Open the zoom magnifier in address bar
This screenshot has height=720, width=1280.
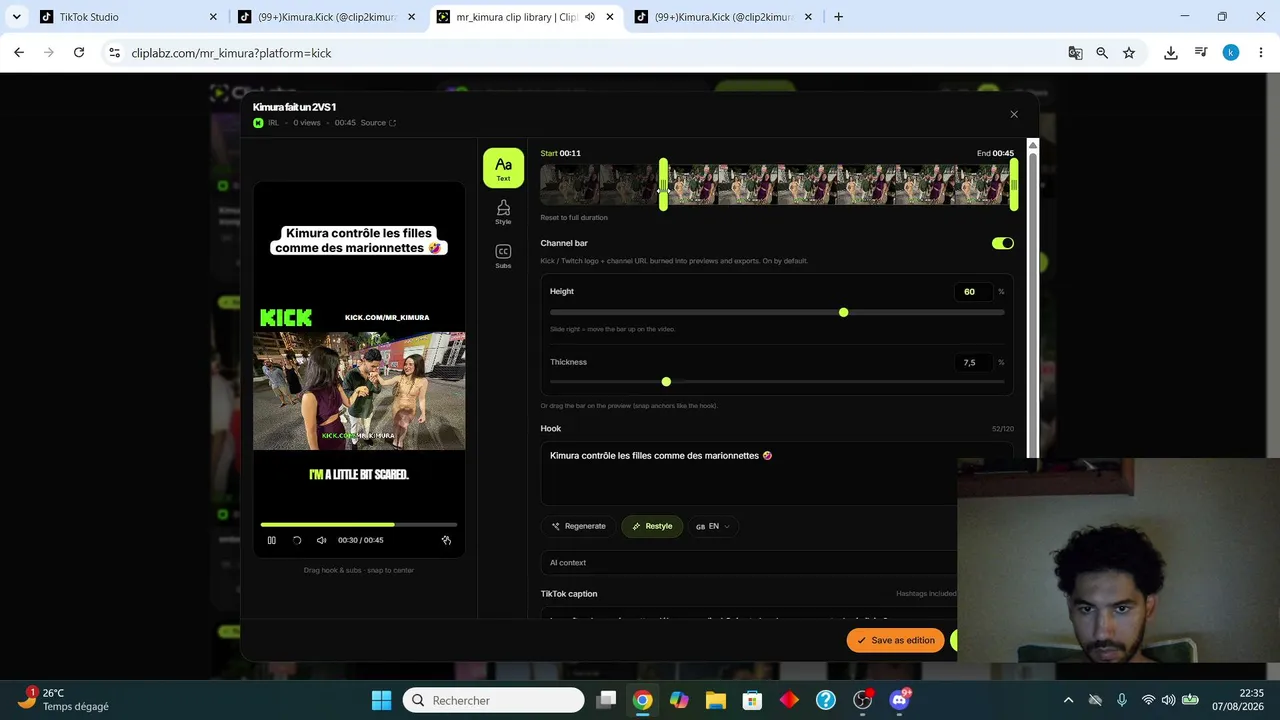tap(1102, 53)
